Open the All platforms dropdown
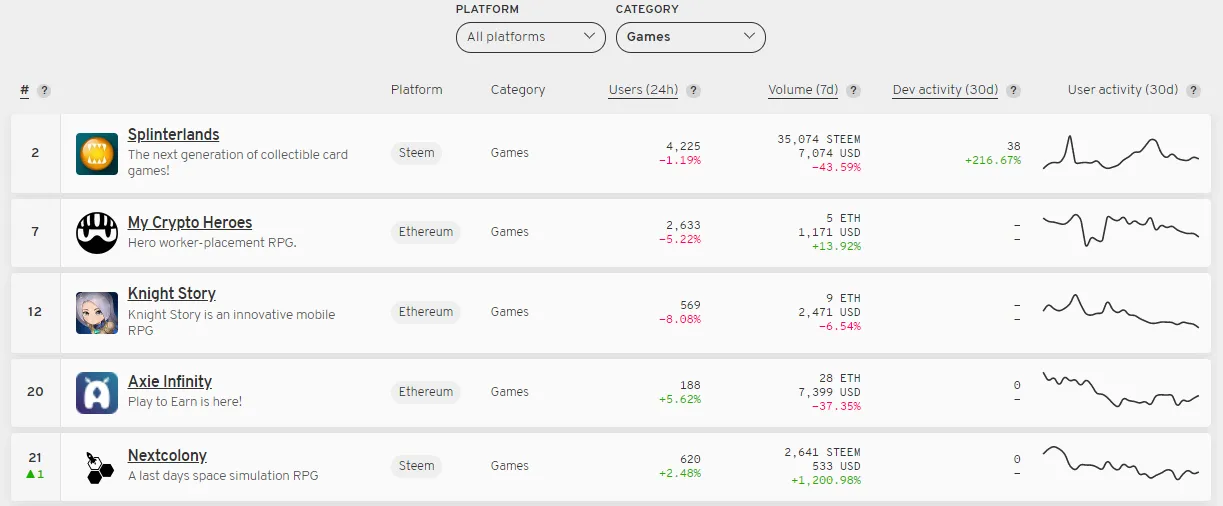1223x506 pixels. (x=530, y=37)
